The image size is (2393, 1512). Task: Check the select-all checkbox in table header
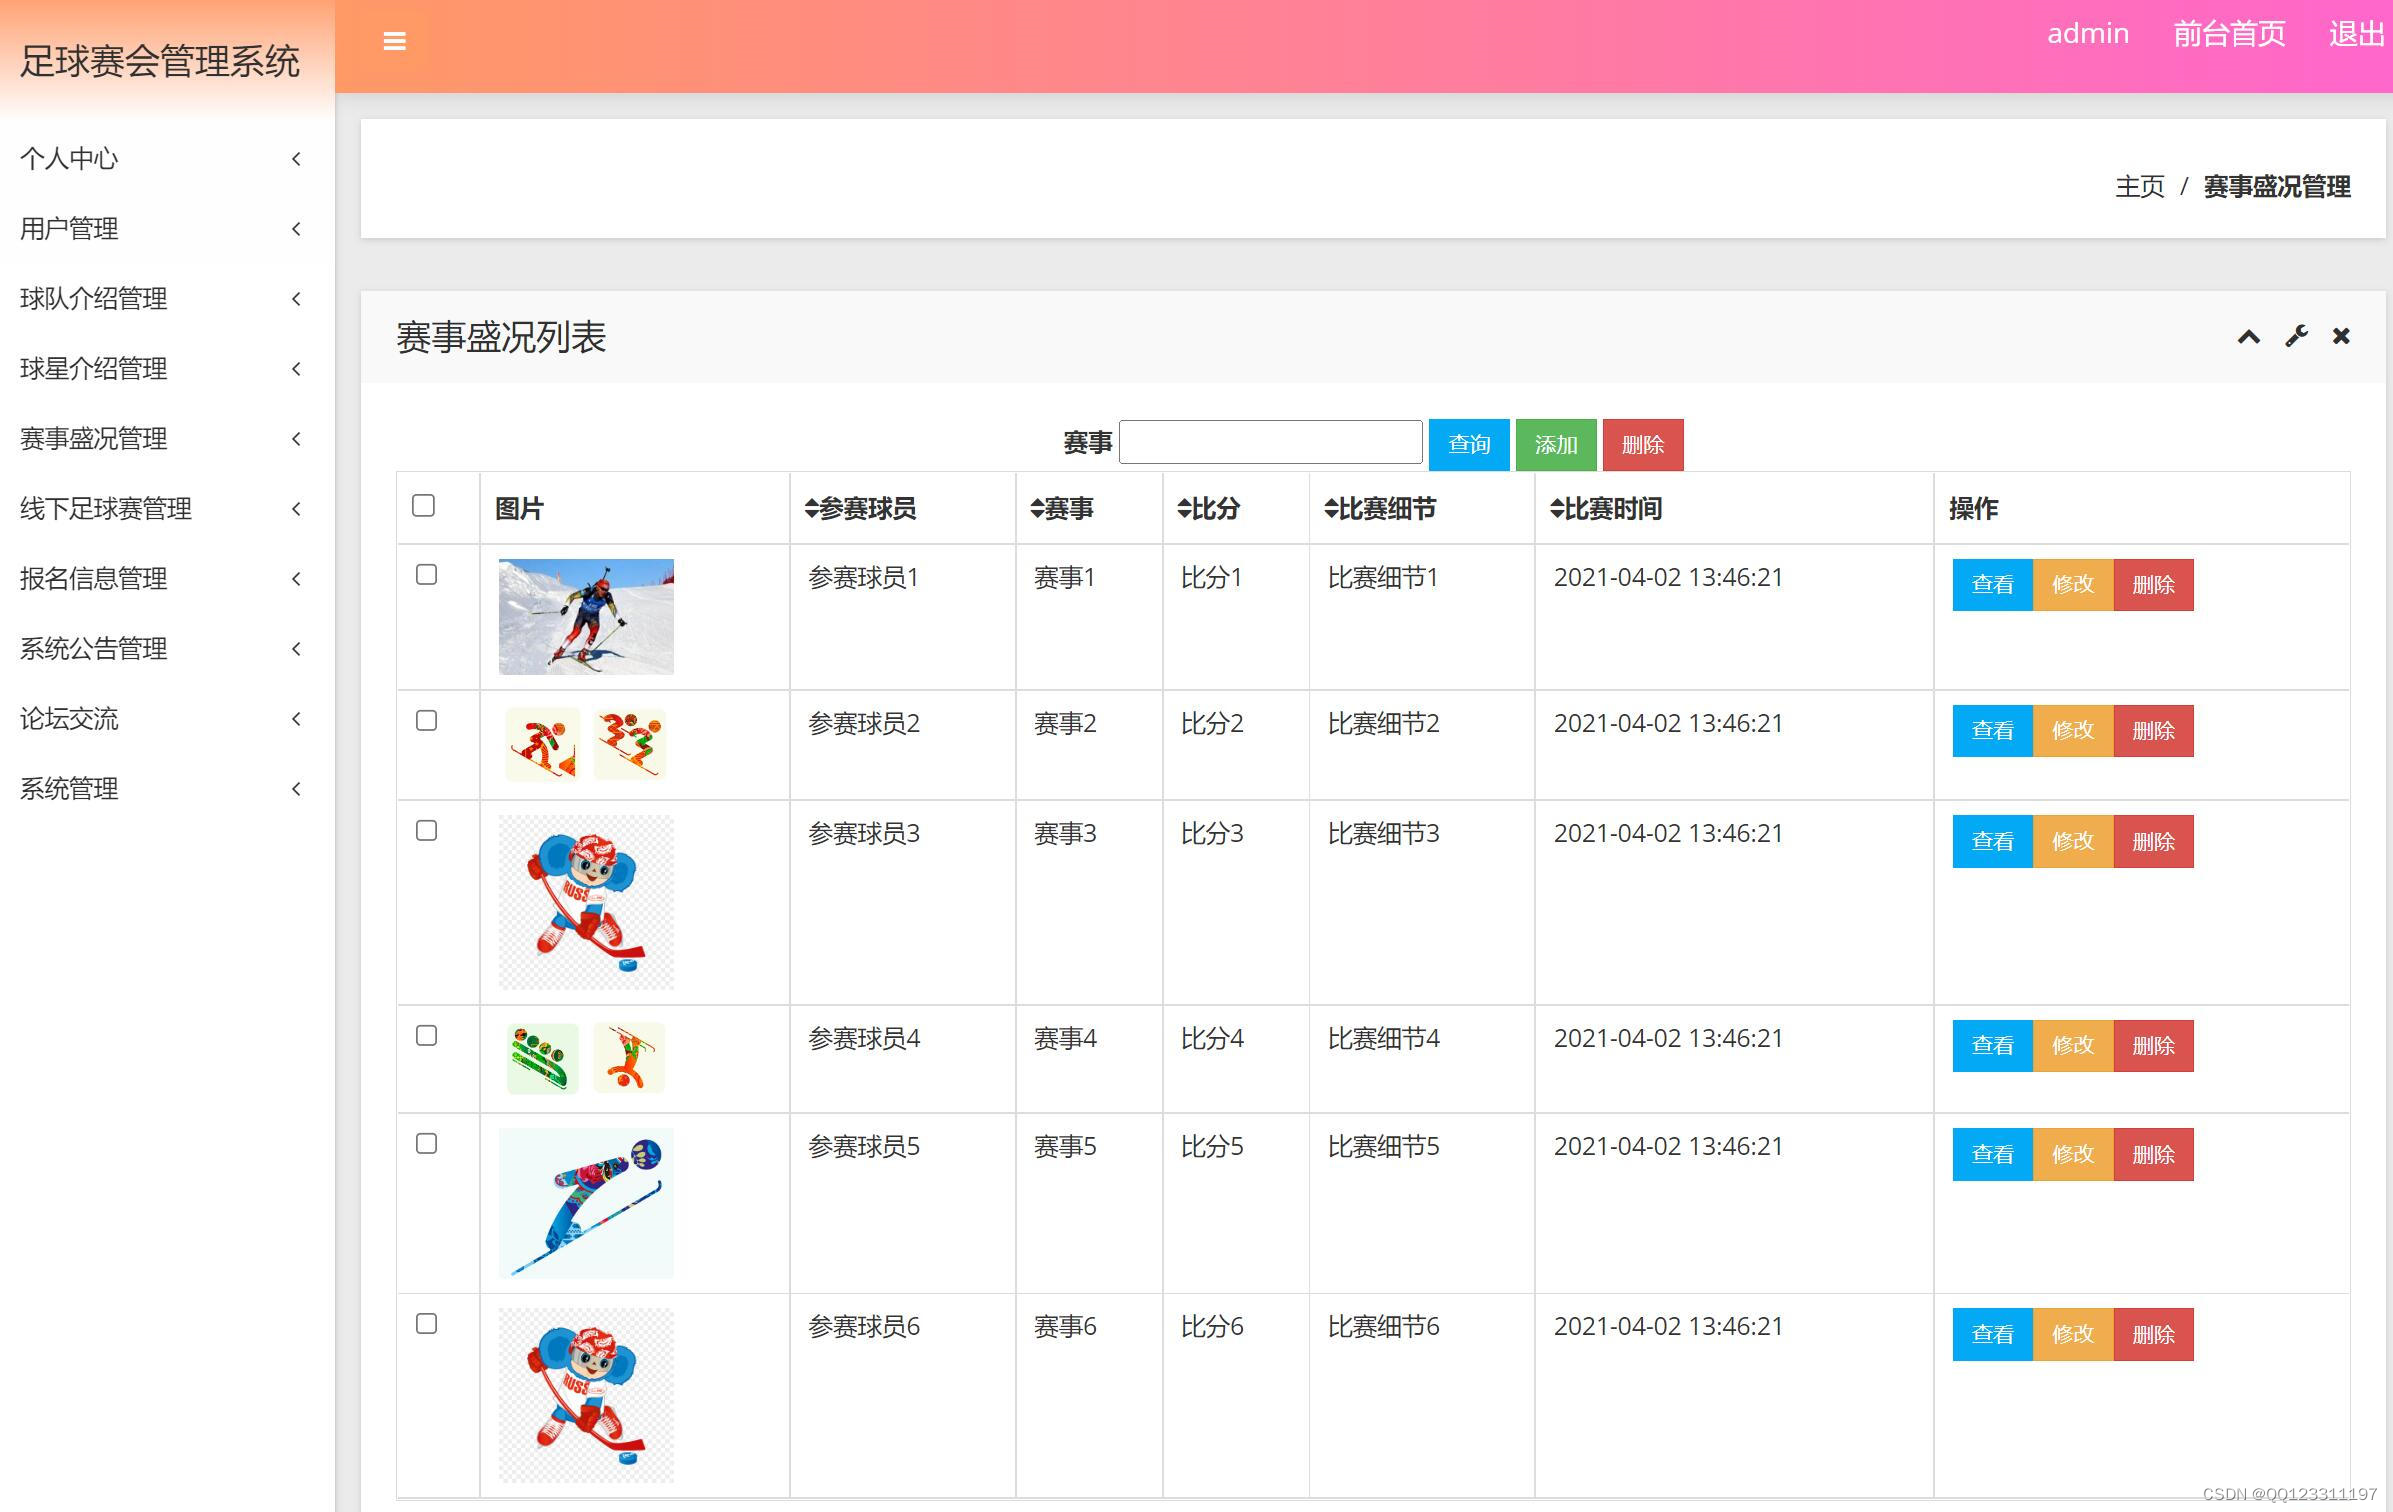[423, 506]
